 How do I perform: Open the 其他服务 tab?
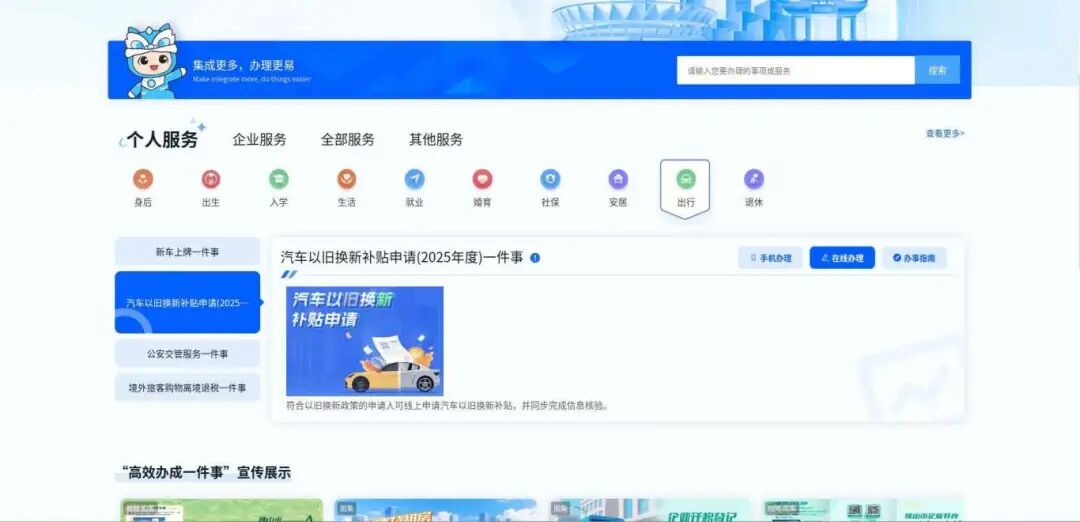point(436,140)
